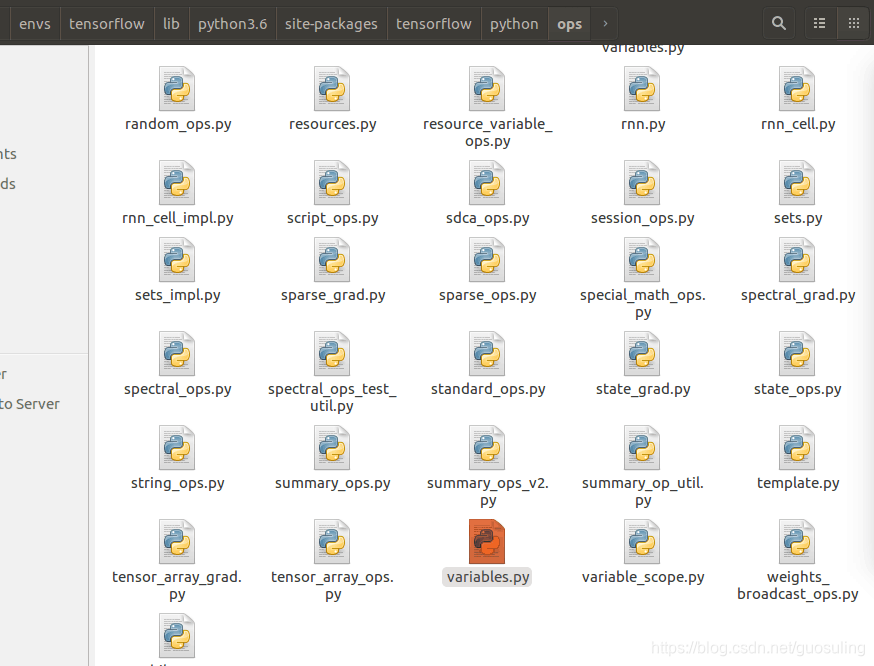874x666 pixels.
Task: Go to site-packages in the path bar
Action: tap(331, 24)
